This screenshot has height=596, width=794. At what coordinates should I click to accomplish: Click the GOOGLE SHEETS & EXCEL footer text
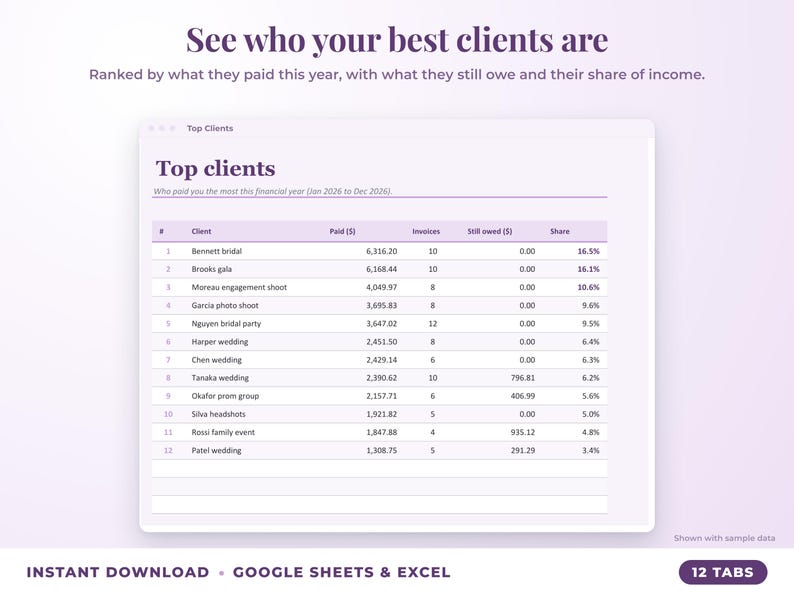pos(341,572)
